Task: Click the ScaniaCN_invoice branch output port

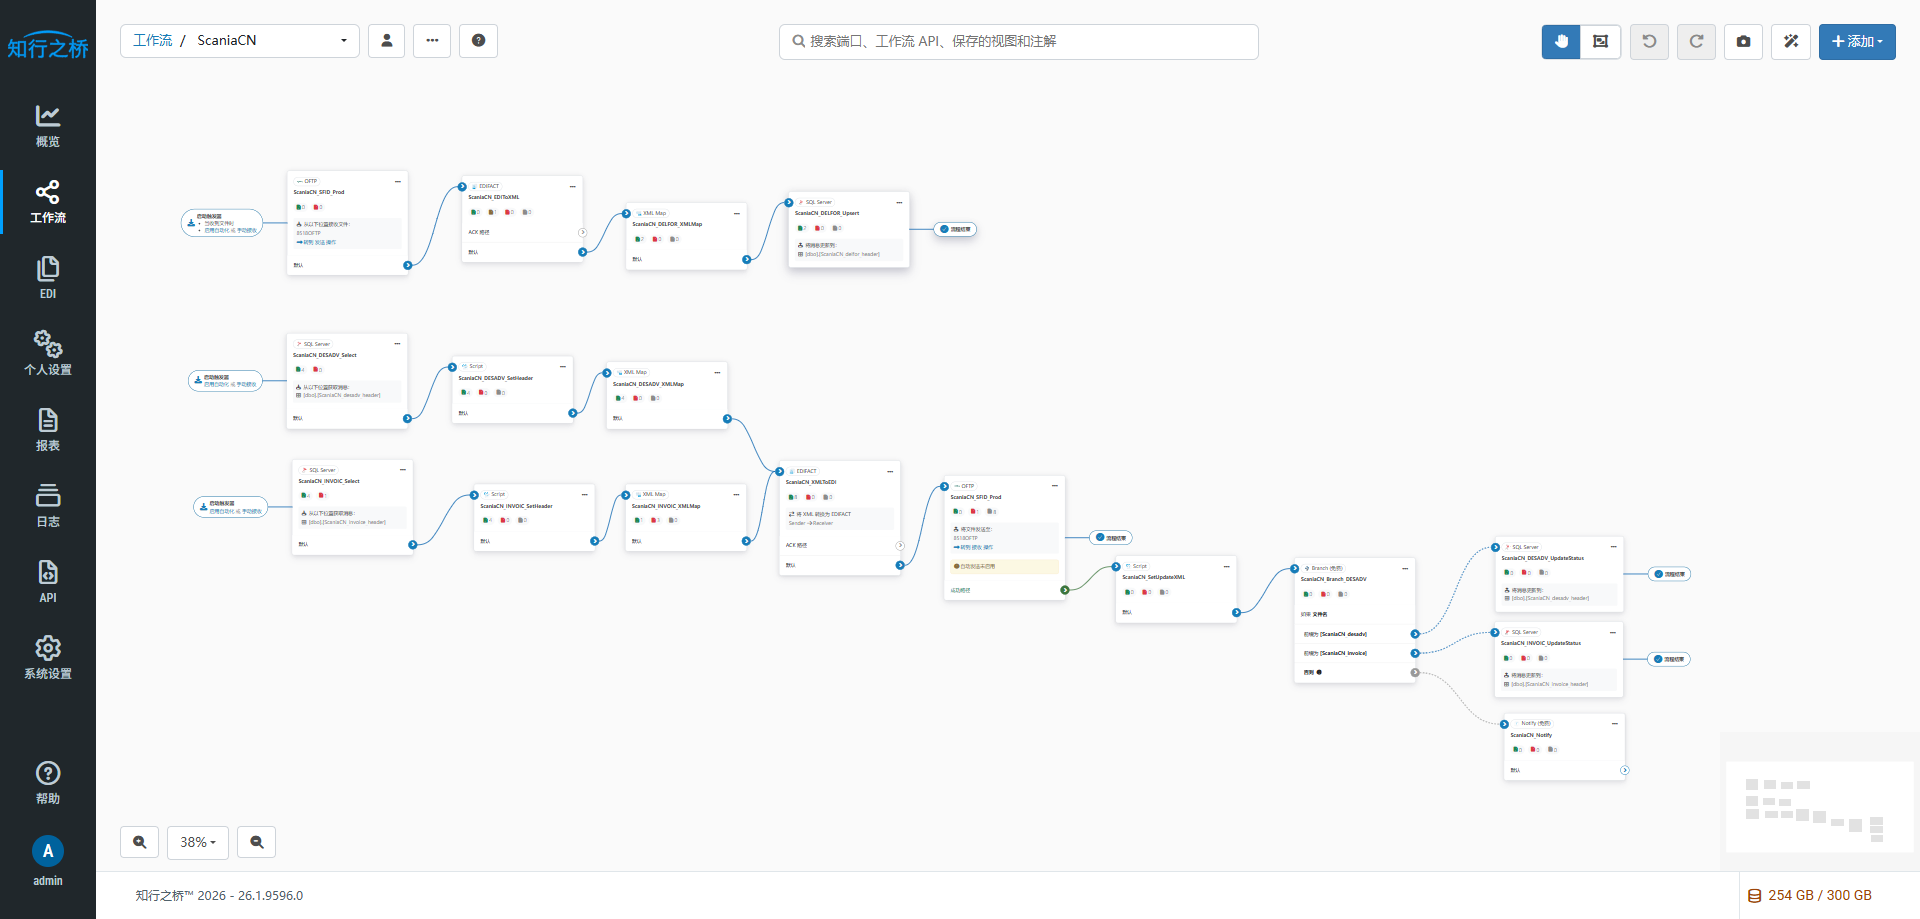Action: pyautogui.click(x=1415, y=653)
